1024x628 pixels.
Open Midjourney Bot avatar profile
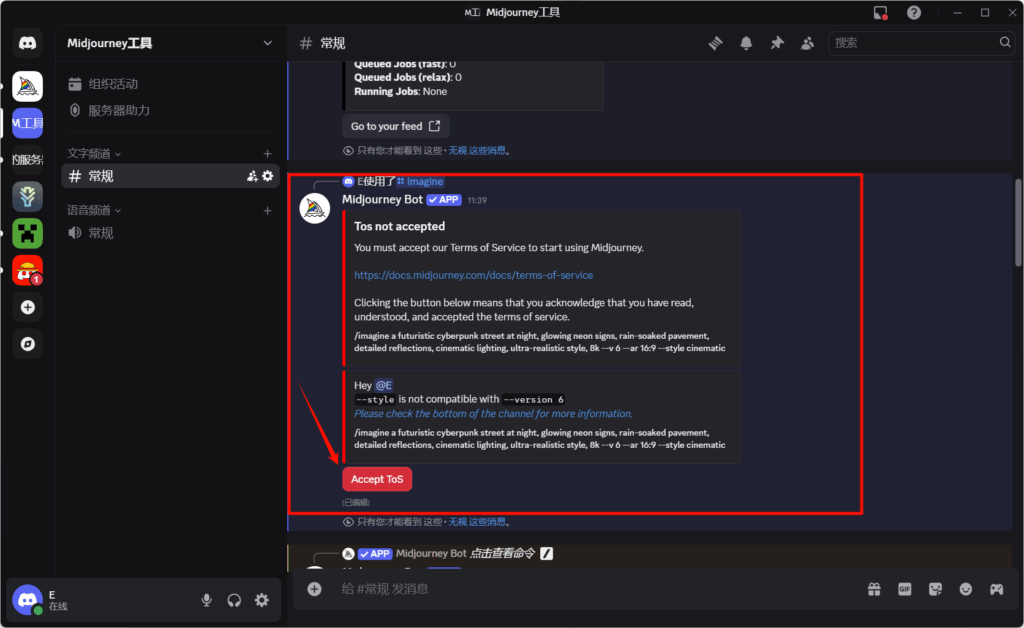[x=314, y=208]
